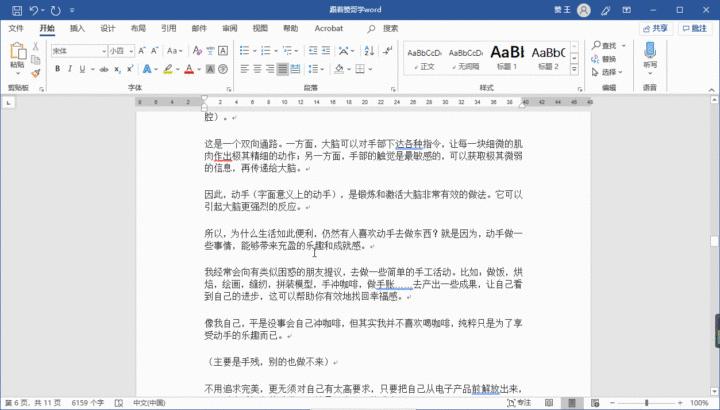Toggle character shading

point(210,69)
